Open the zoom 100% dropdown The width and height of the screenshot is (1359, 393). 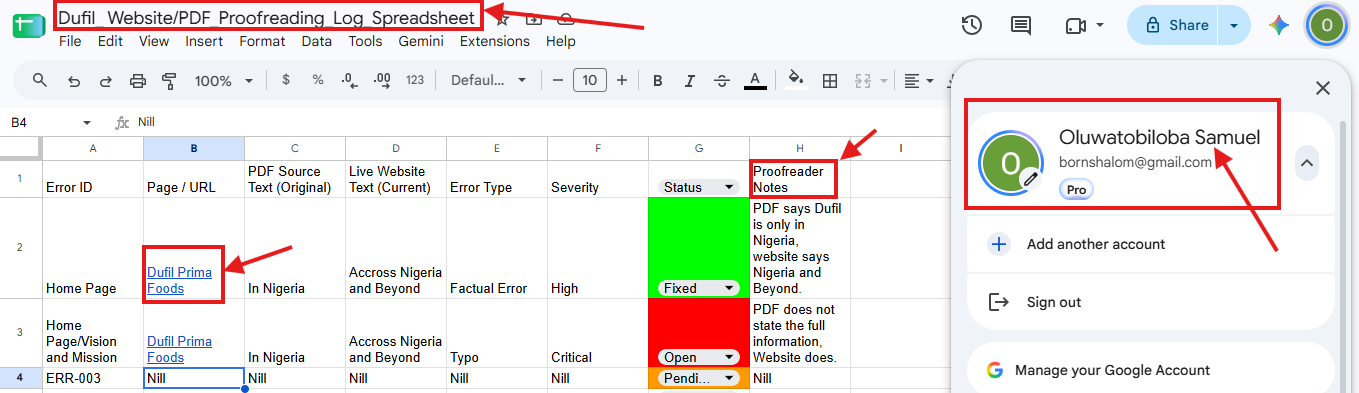(x=222, y=80)
